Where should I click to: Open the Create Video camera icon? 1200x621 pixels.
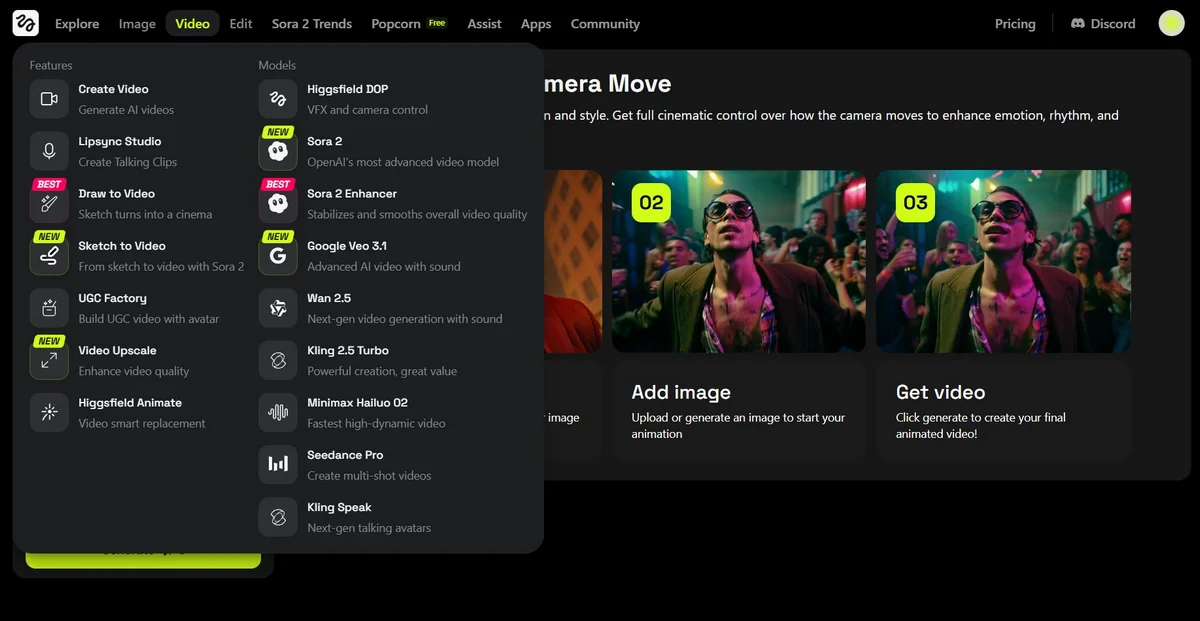click(x=49, y=99)
